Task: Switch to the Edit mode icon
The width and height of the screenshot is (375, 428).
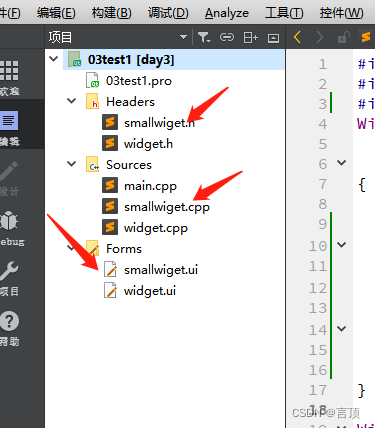Action: (9, 120)
